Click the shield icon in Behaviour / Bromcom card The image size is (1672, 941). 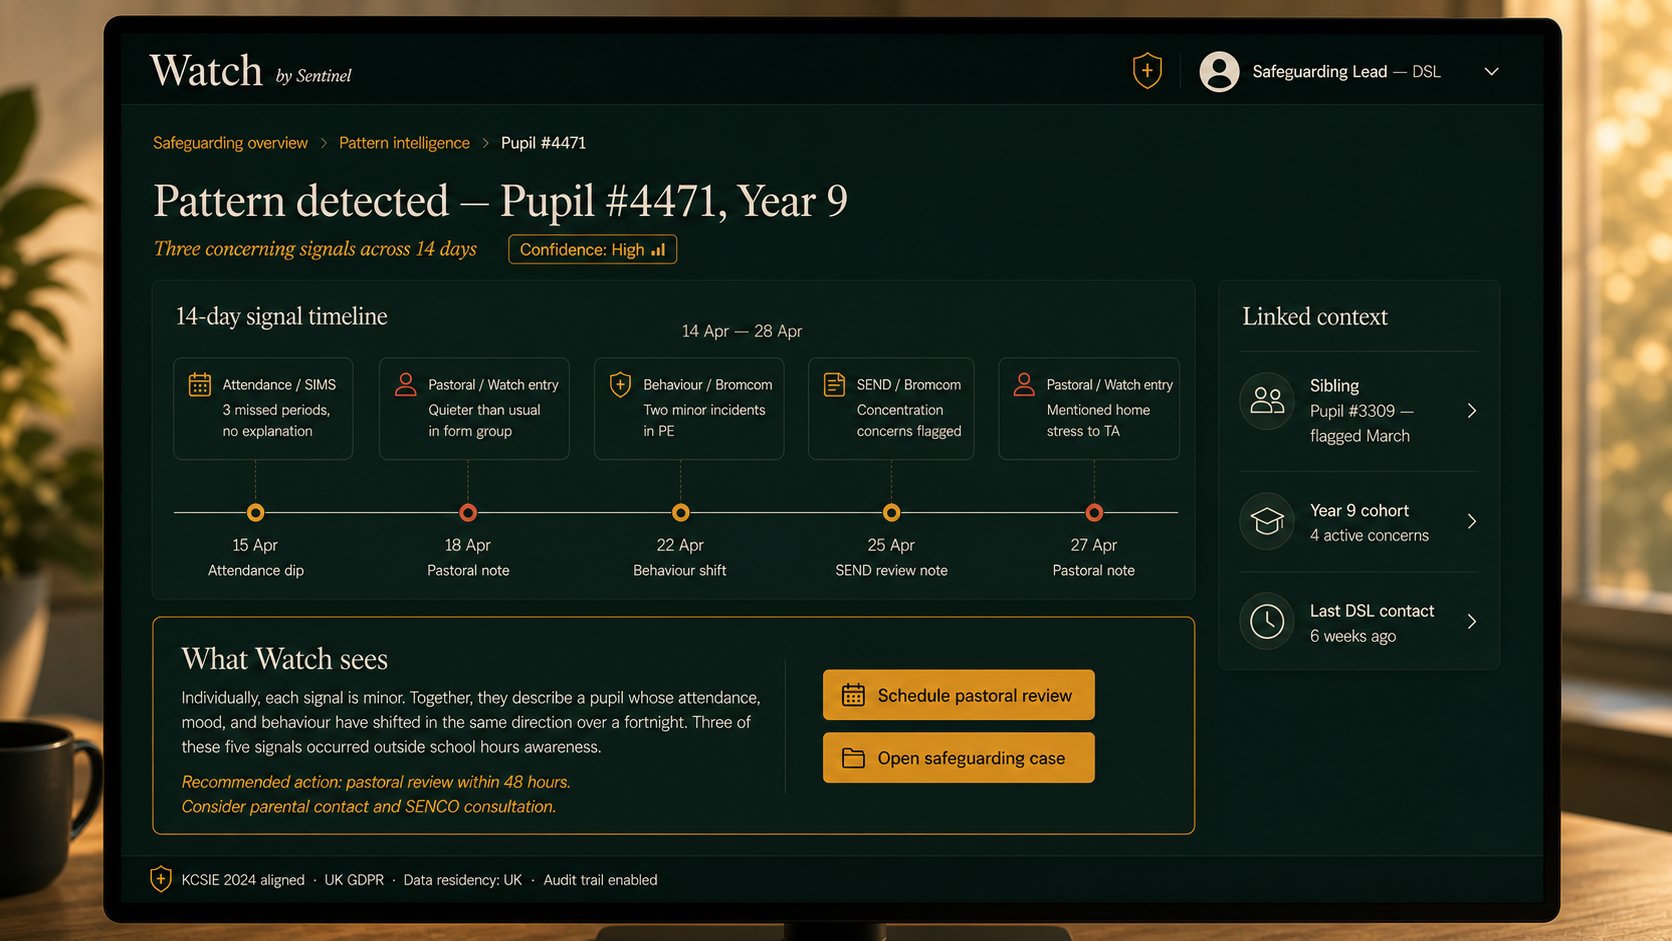click(x=621, y=385)
